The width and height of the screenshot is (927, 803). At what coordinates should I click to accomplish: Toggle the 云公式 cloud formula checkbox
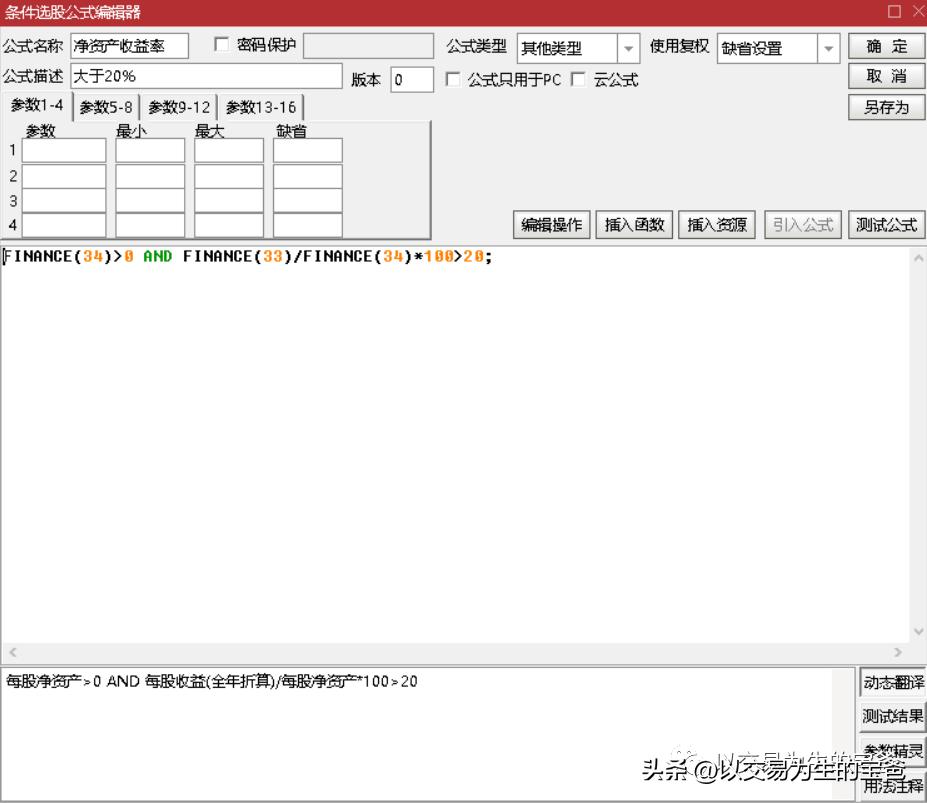(579, 79)
